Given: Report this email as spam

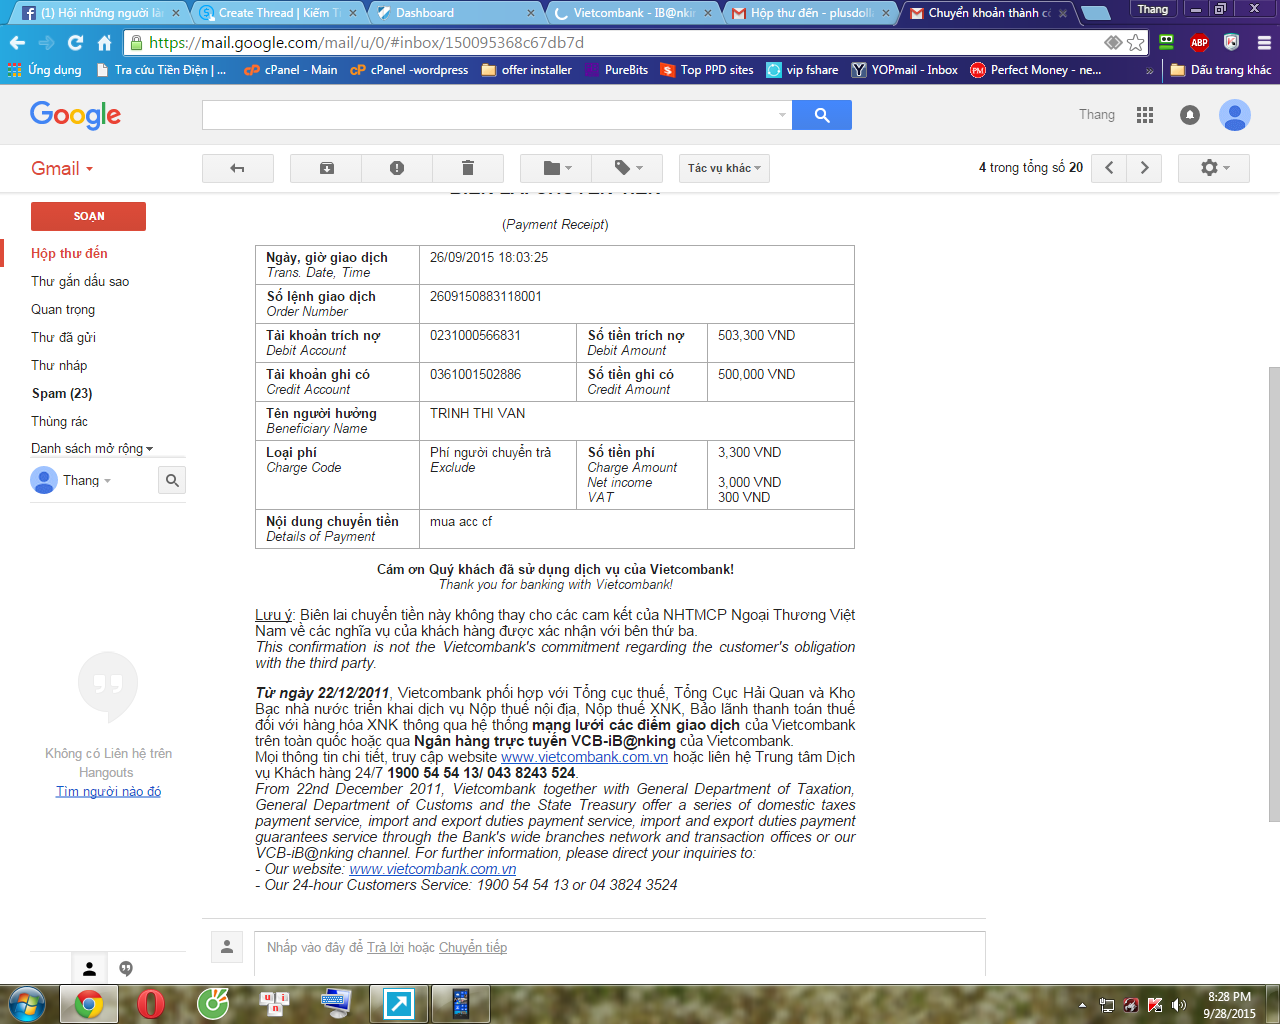Looking at the screenshot, I should click(x=397, y=168).
